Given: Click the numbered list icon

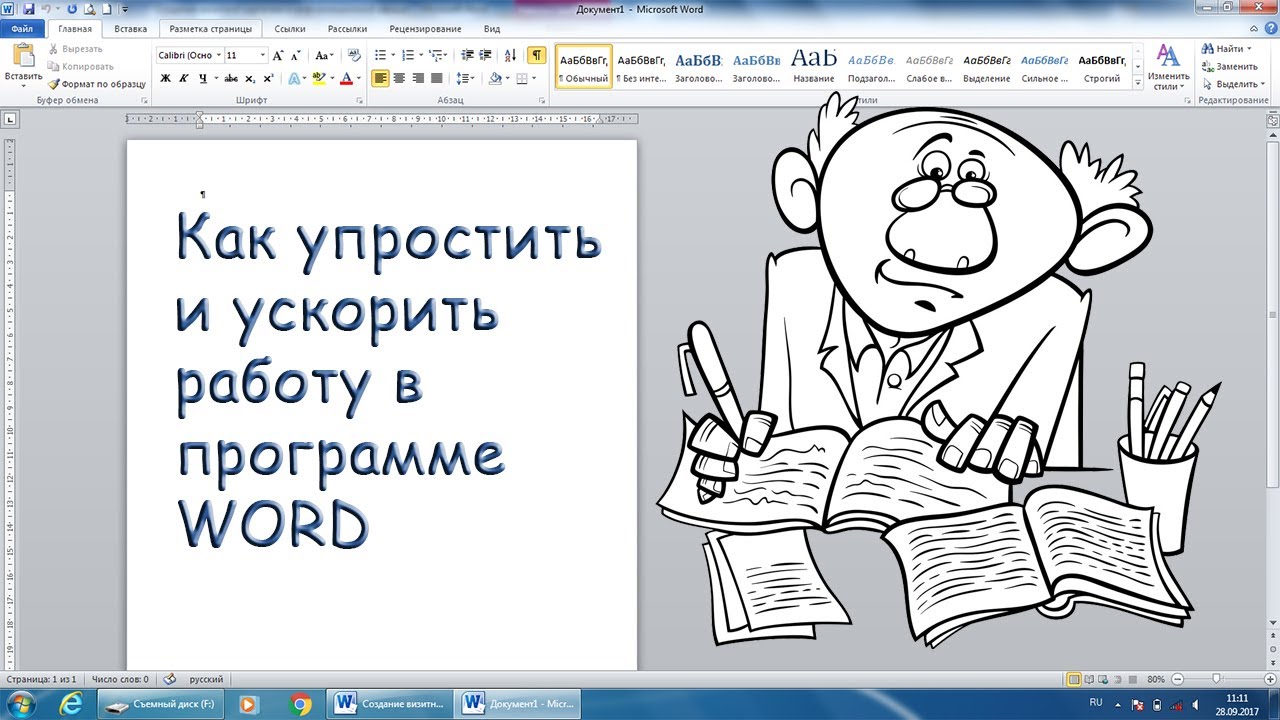Looking at the screenshot, I should pos(410,56).
